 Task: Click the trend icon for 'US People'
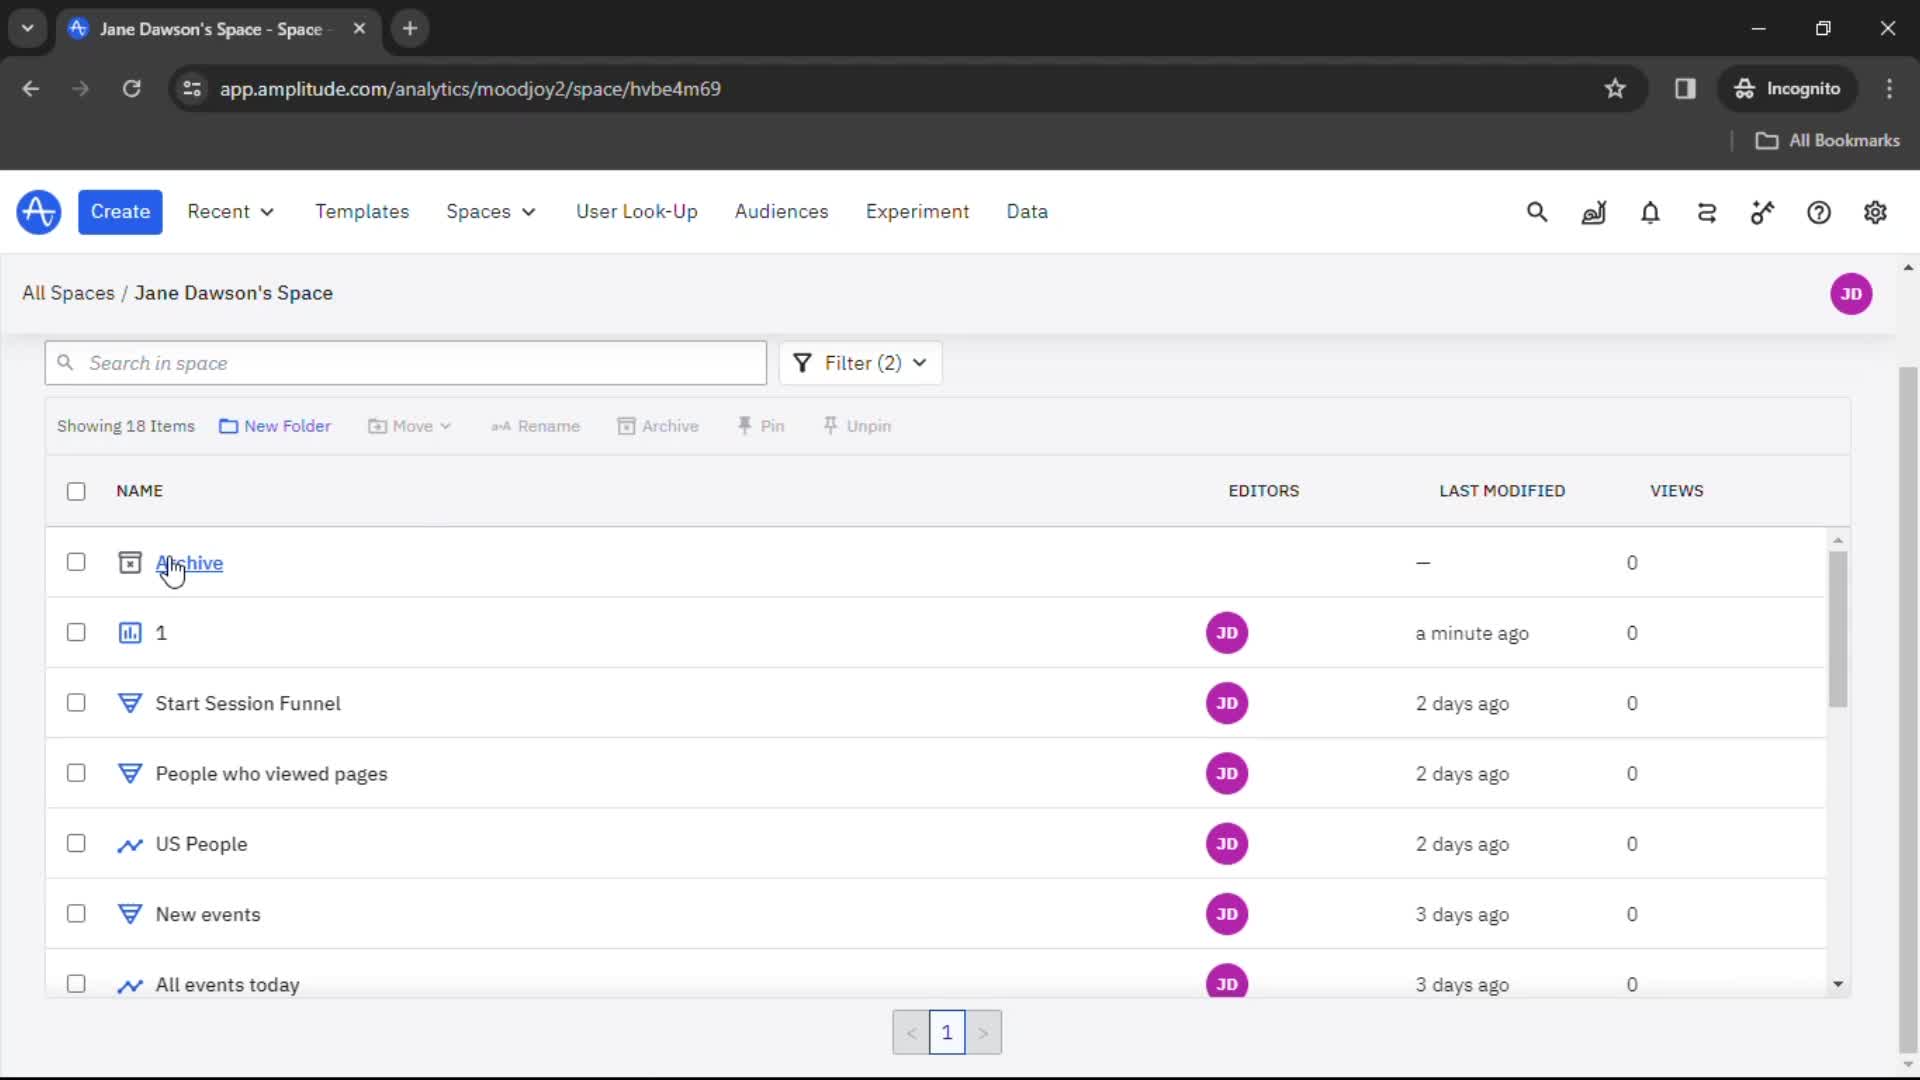(x=129, y=844)
